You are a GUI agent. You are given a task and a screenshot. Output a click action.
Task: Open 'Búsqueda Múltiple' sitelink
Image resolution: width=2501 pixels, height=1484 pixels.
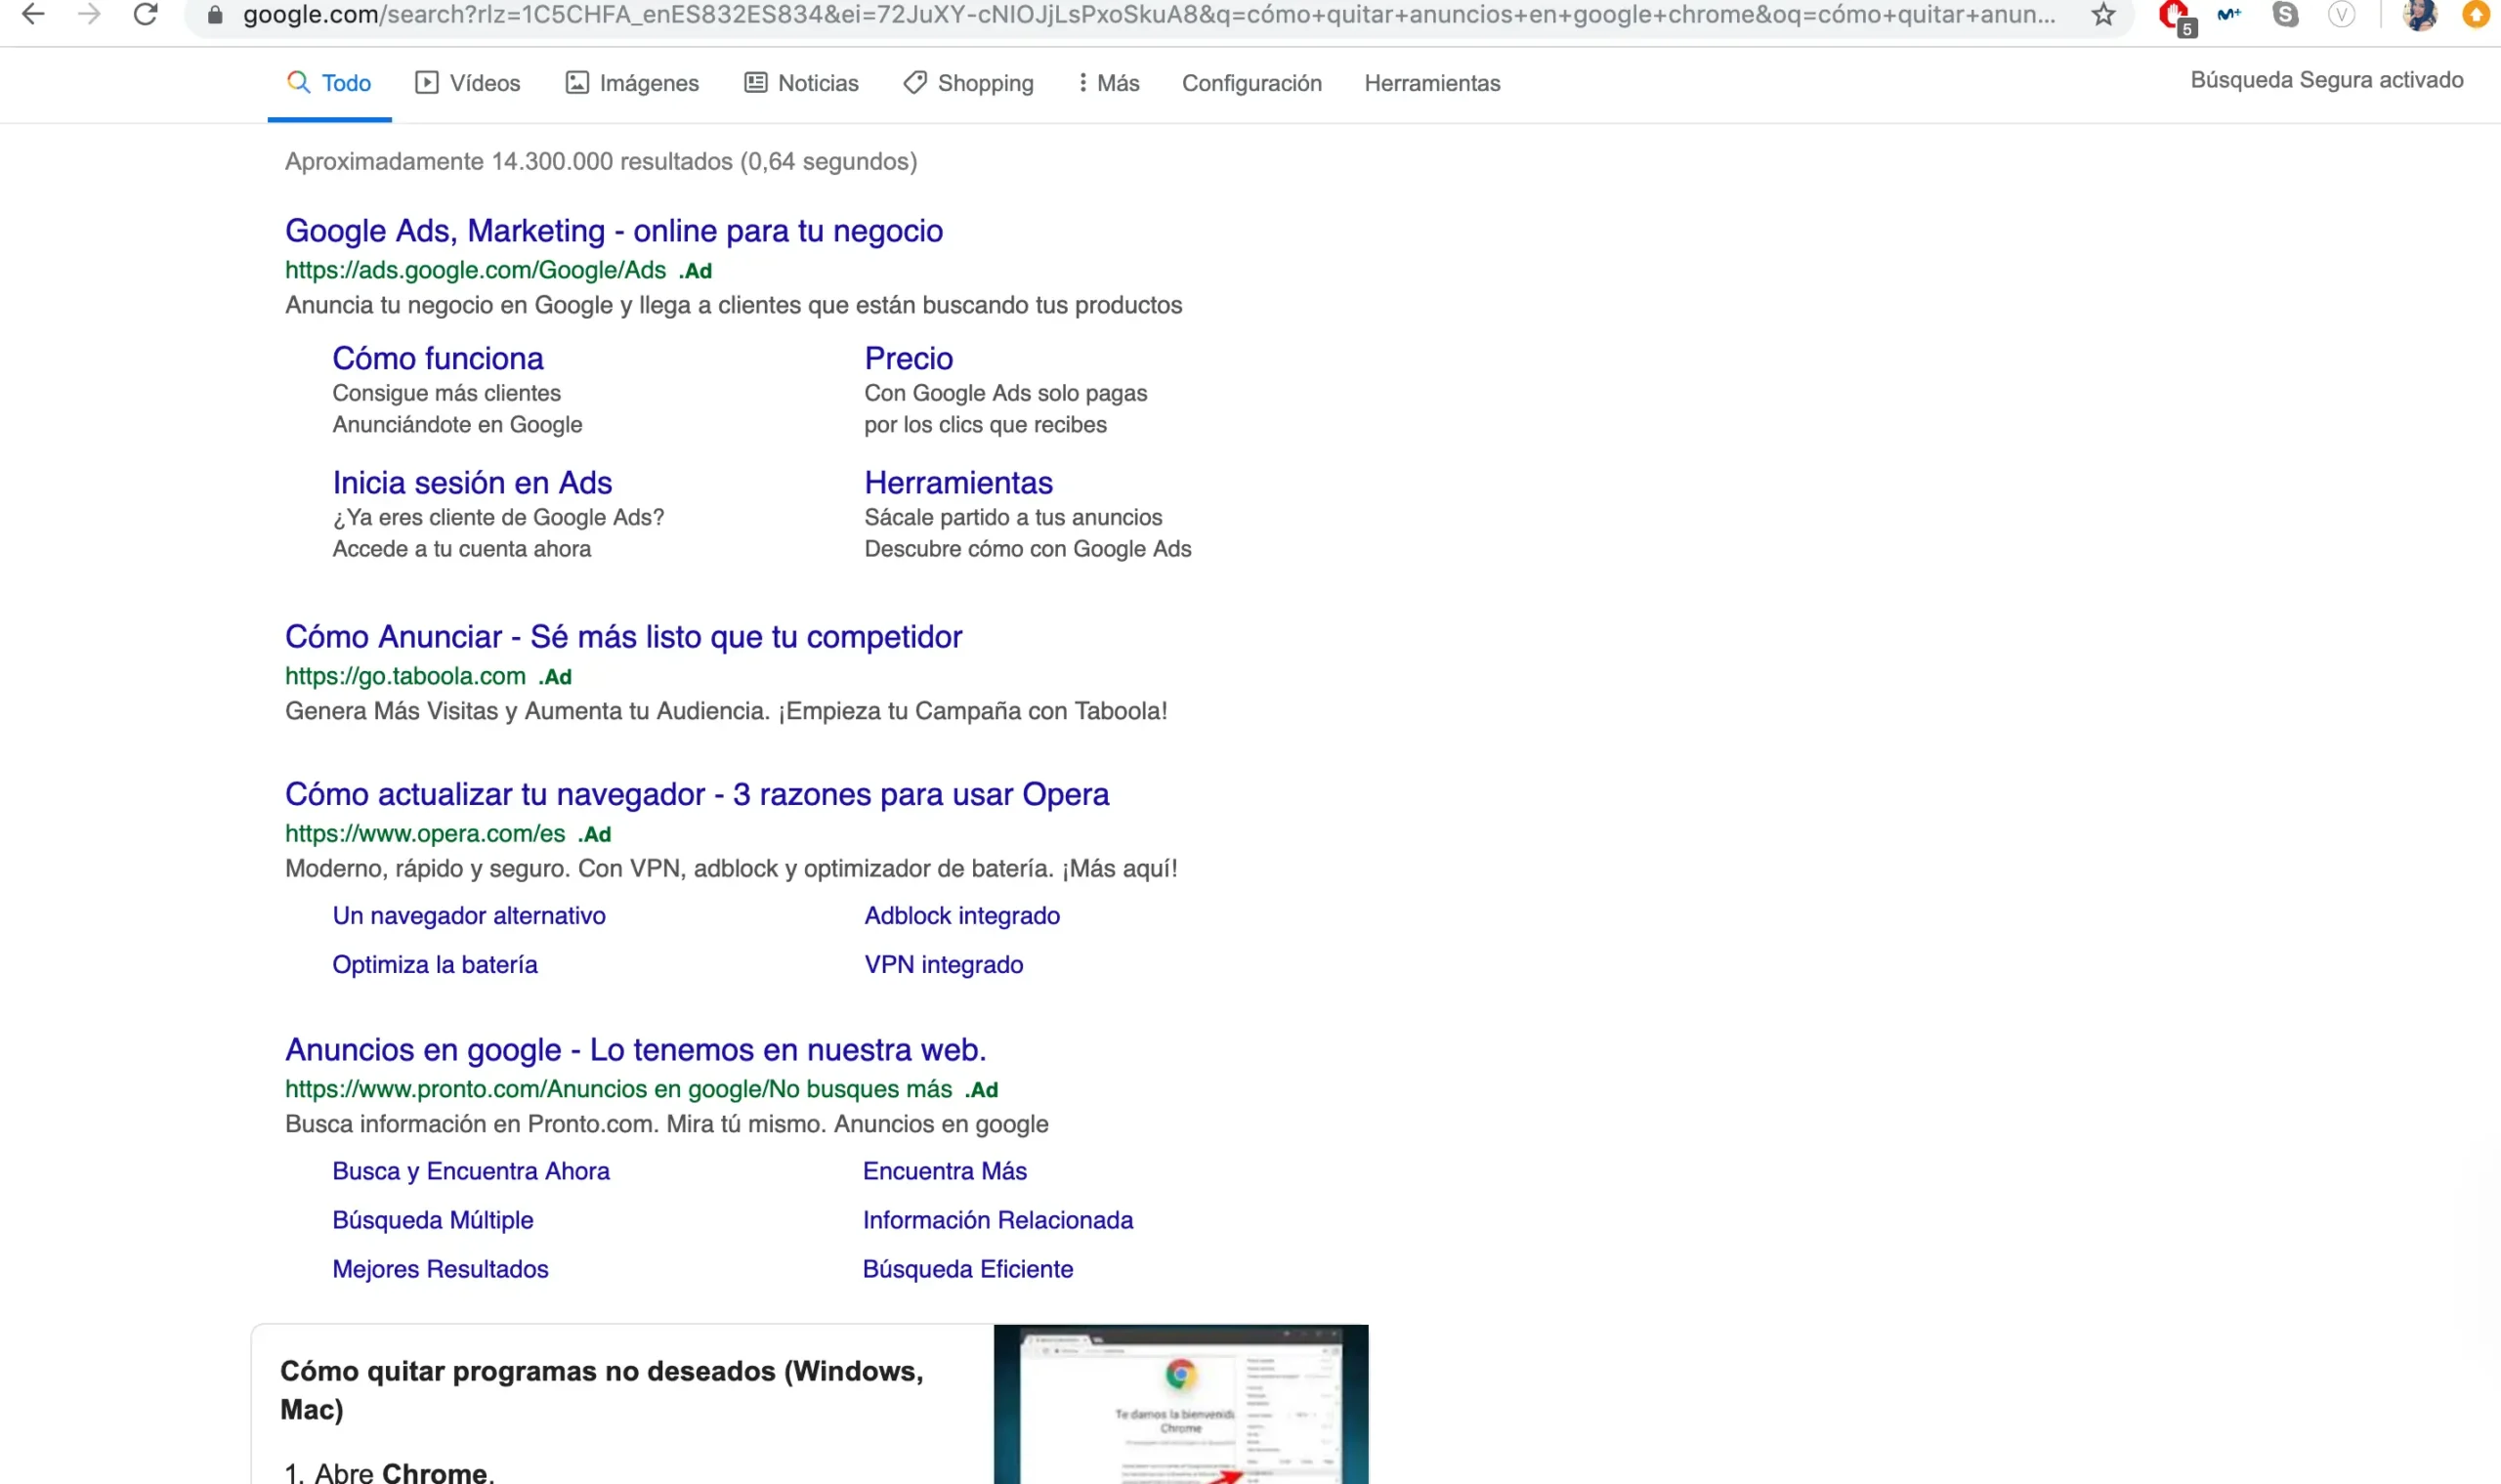coord(433,1220)
